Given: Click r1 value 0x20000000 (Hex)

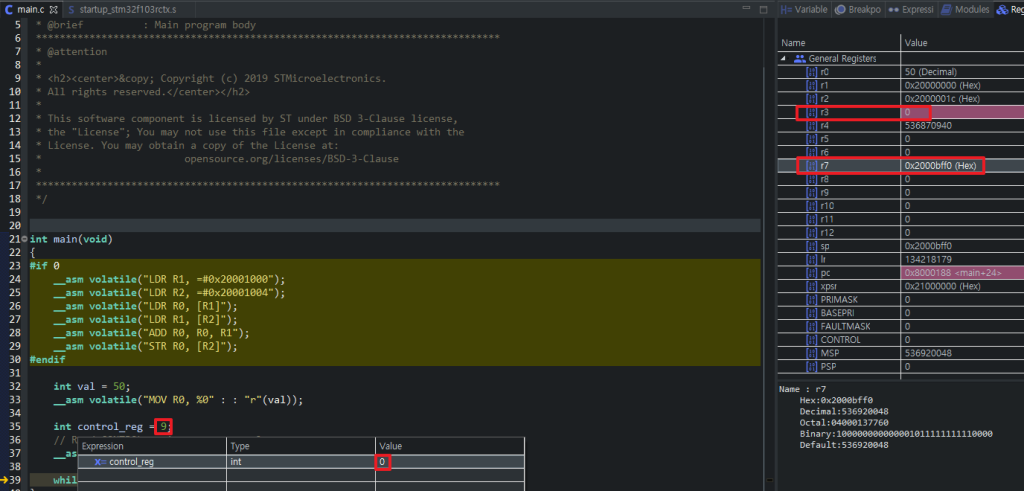Looking at the screenshot, I should [942, 86].
